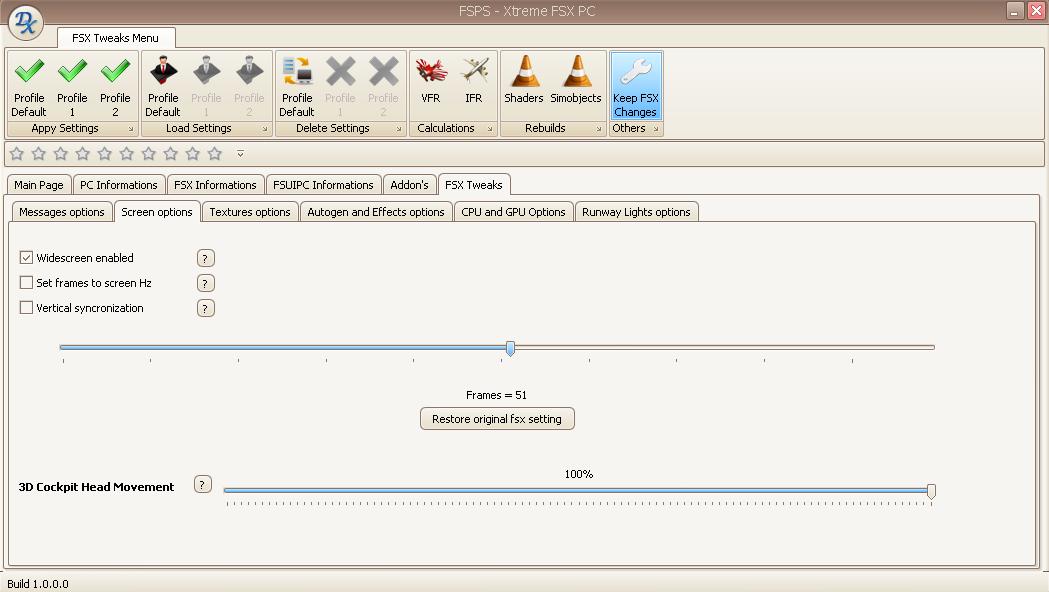
Task: Expand the Others group launcher
Action: point(656,129)
